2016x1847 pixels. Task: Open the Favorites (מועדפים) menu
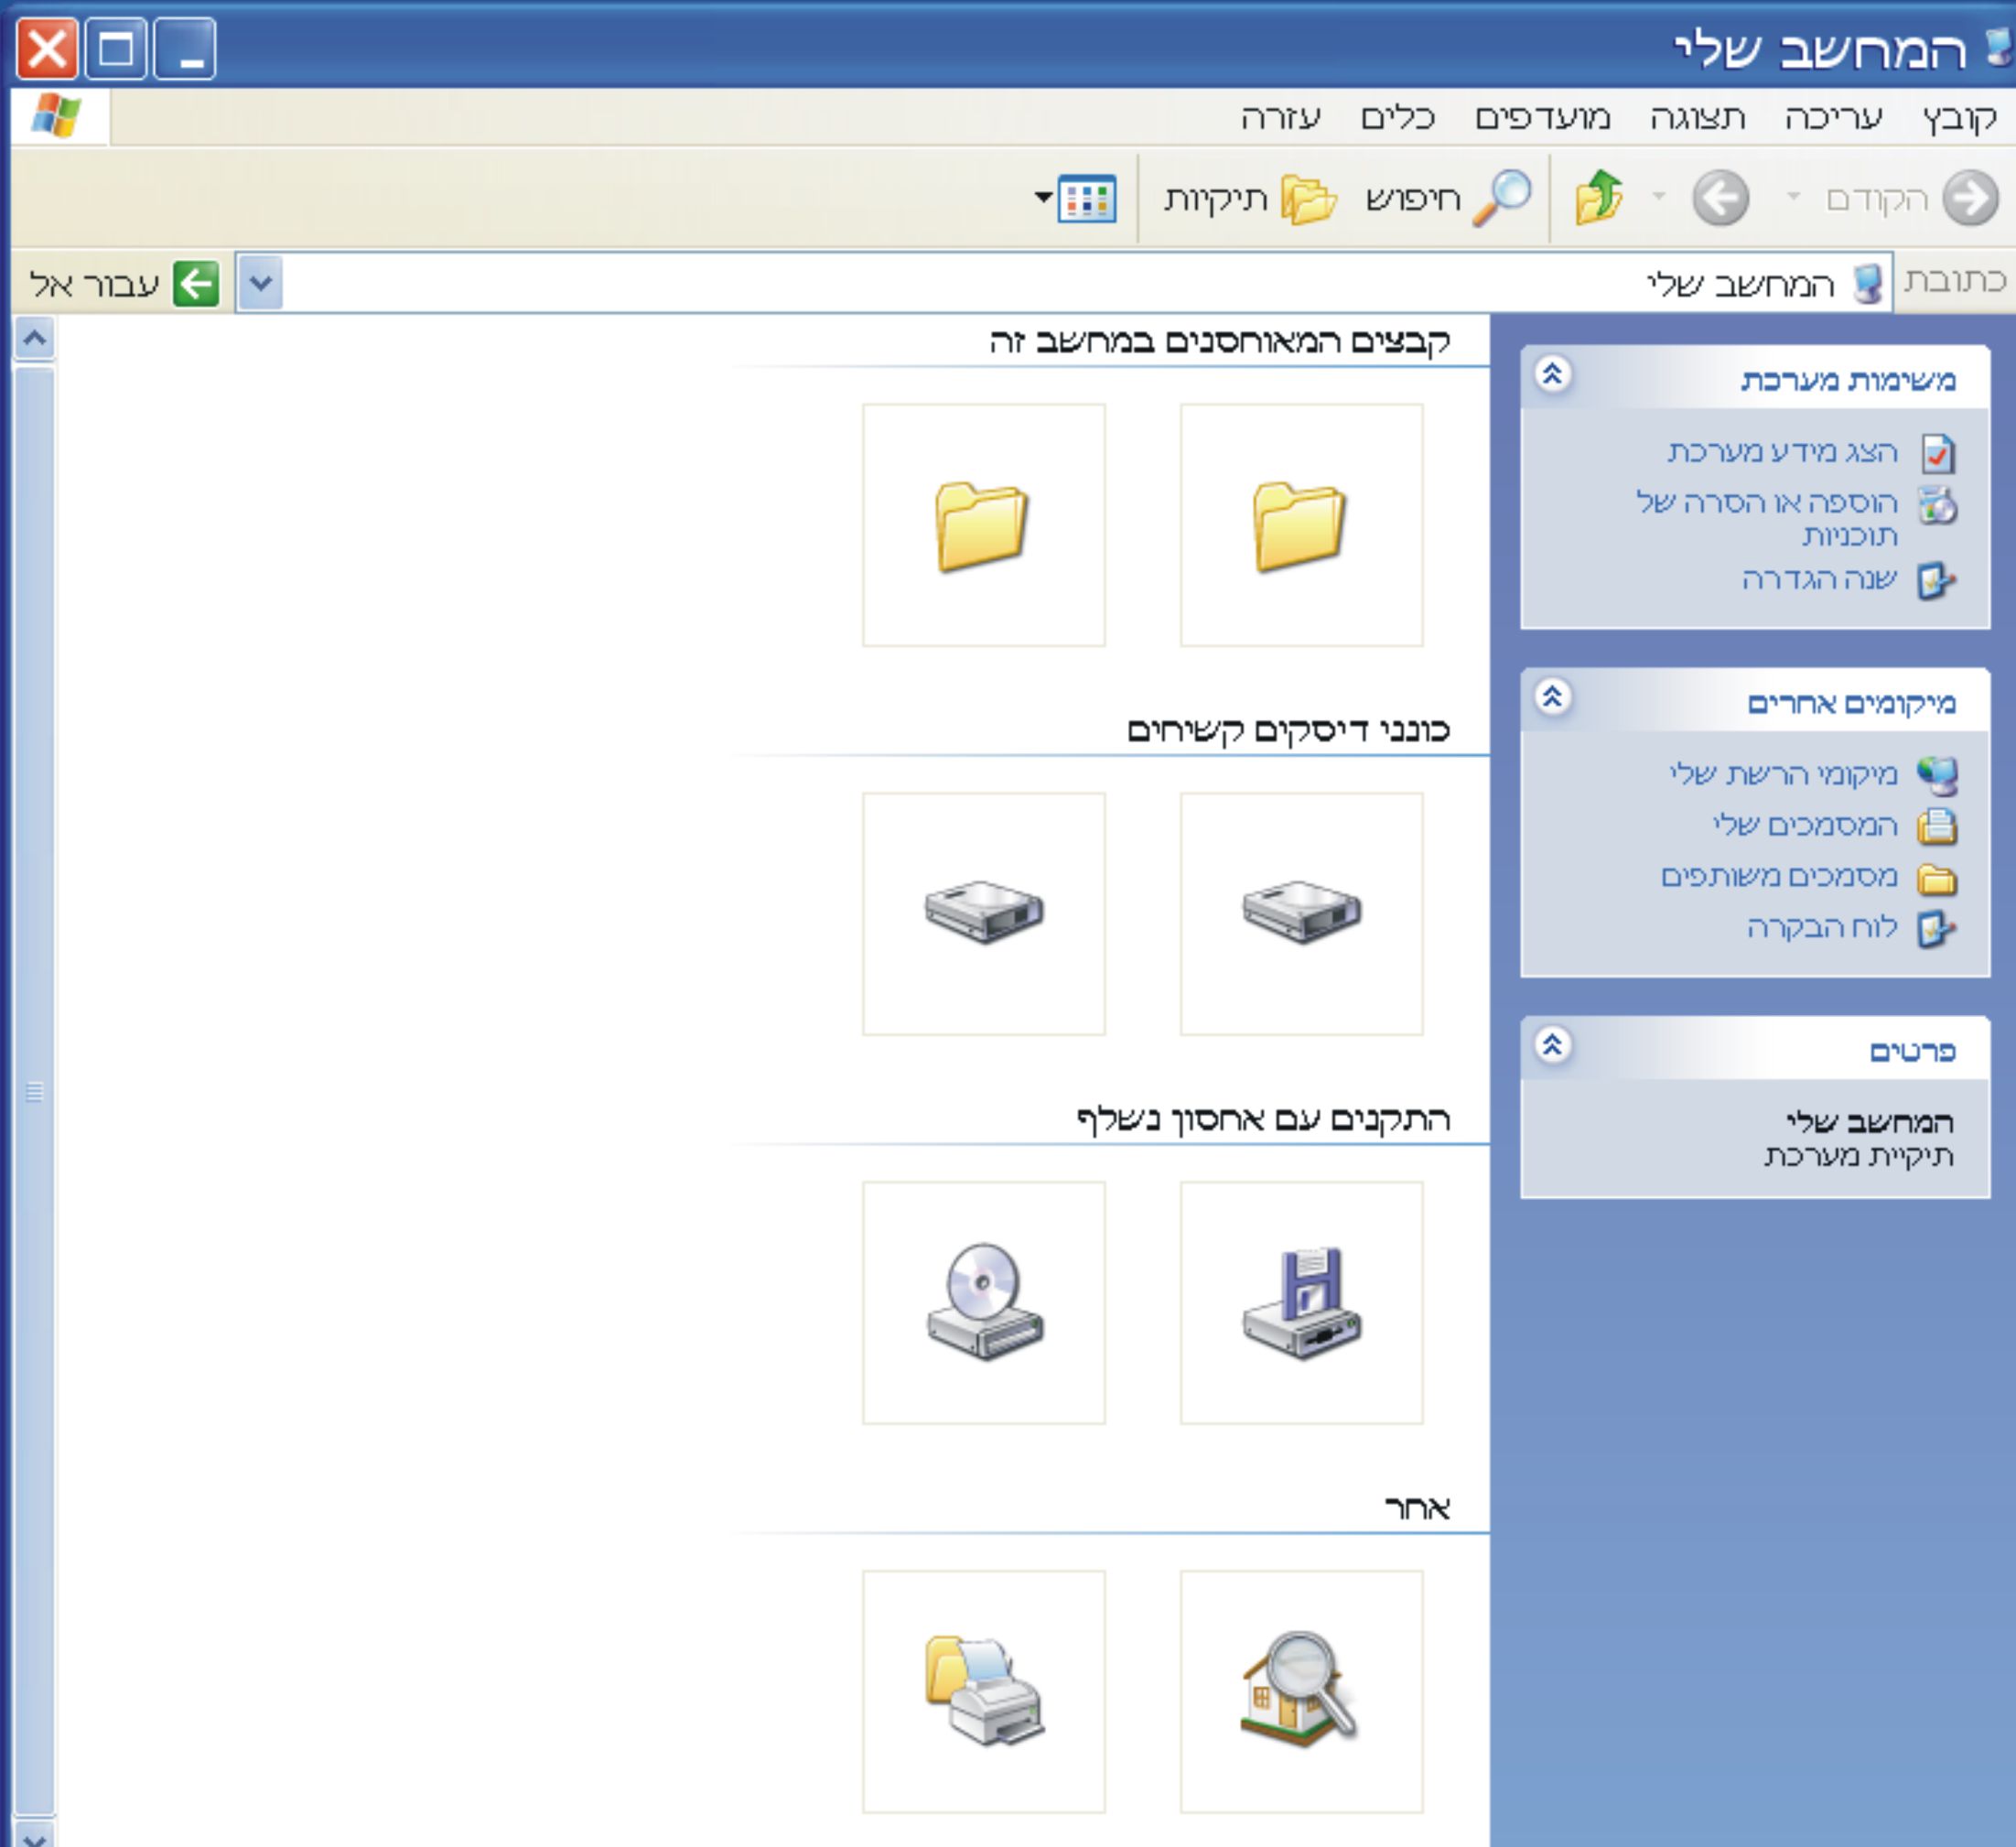pos(1543,118)
